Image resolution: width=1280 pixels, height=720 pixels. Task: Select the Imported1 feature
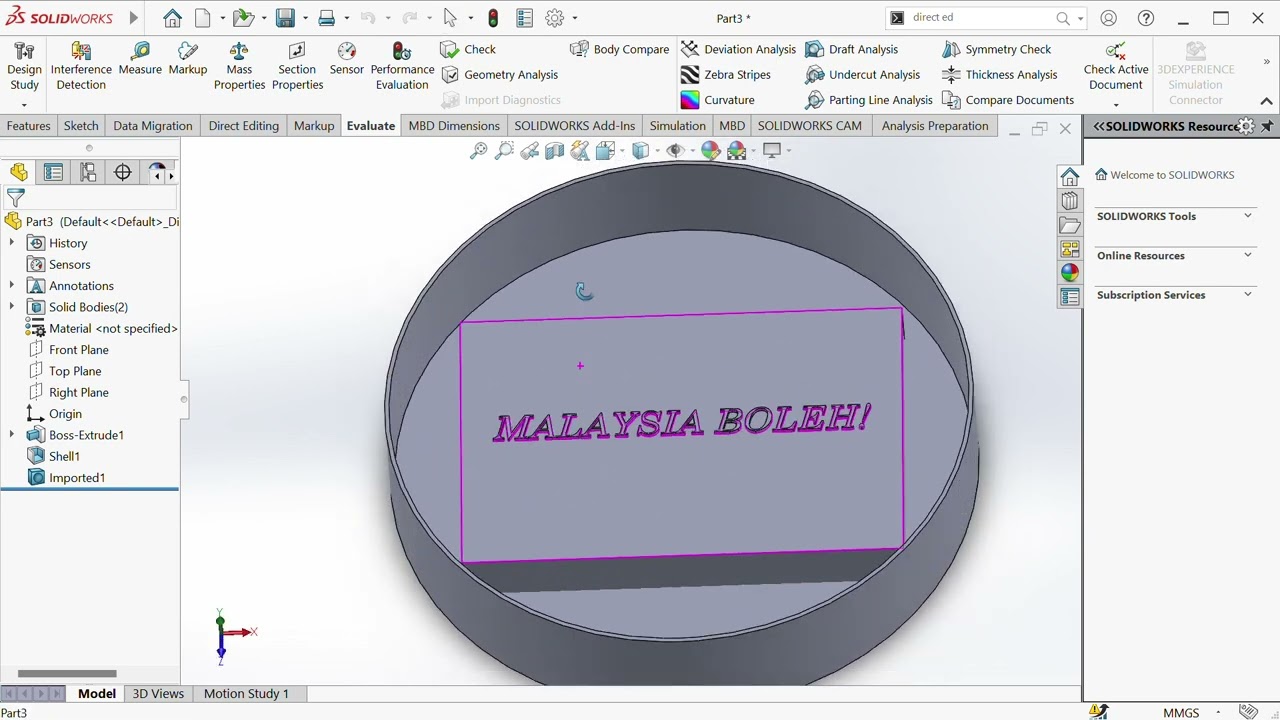(77, 478)
